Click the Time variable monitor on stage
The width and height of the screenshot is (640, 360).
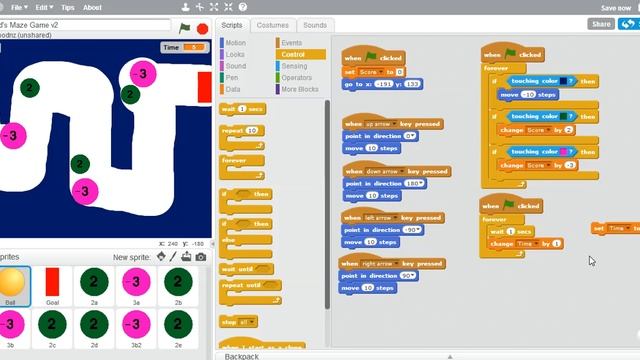(185, 48)
